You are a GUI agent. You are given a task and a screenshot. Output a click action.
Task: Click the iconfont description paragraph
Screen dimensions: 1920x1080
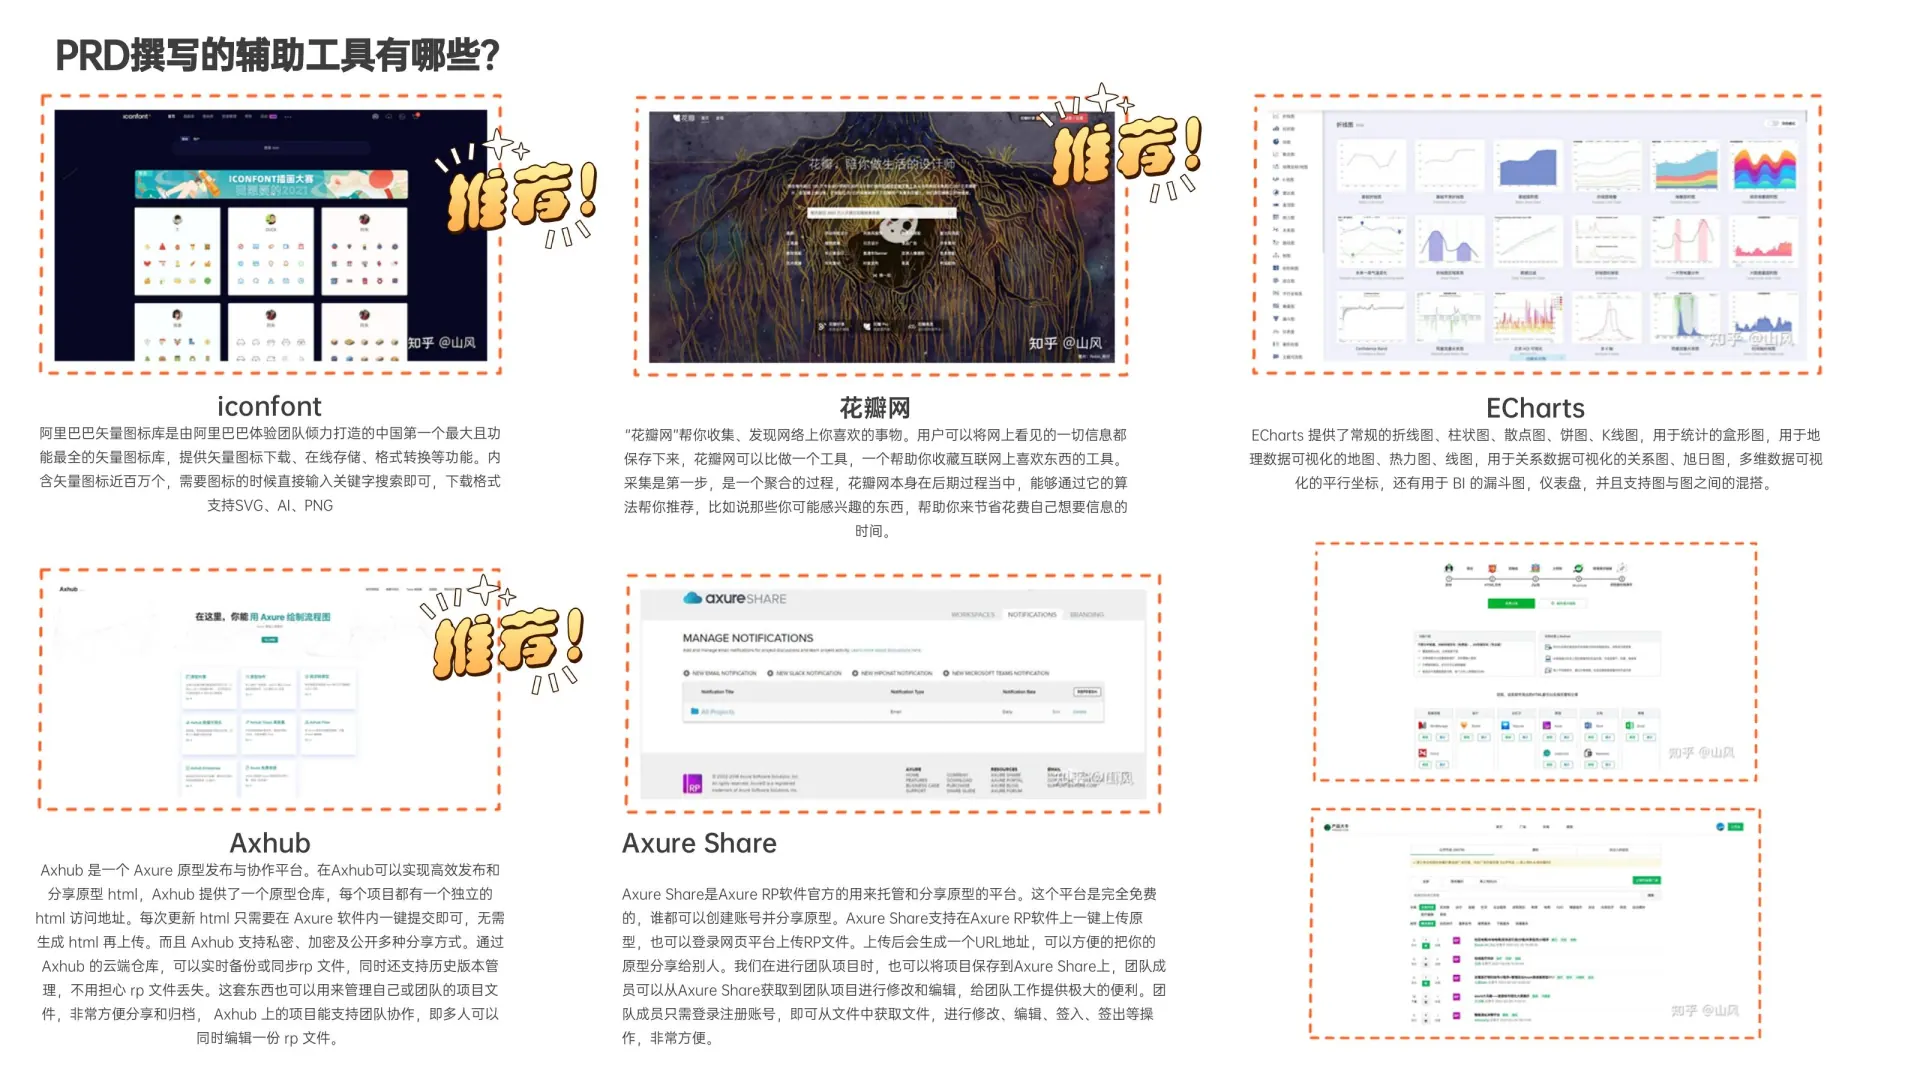[270, 469]
